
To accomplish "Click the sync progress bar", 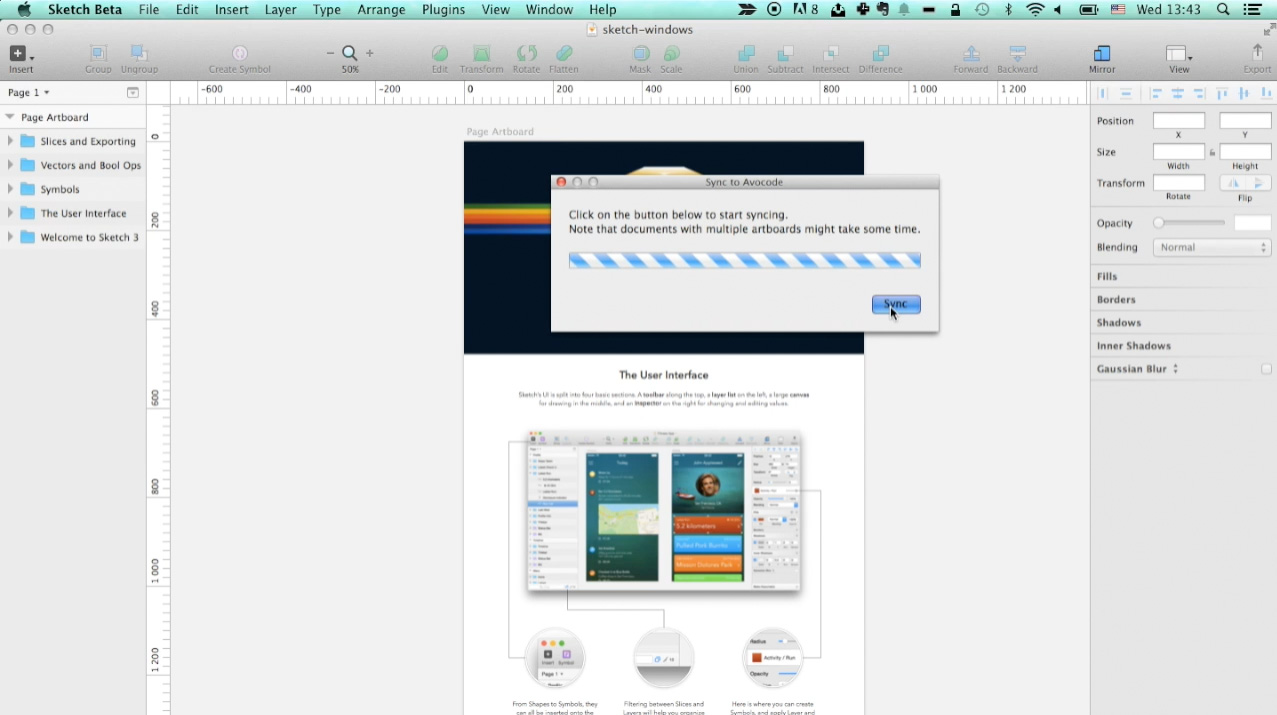I will pyautogui.click(x=745, y=260).
